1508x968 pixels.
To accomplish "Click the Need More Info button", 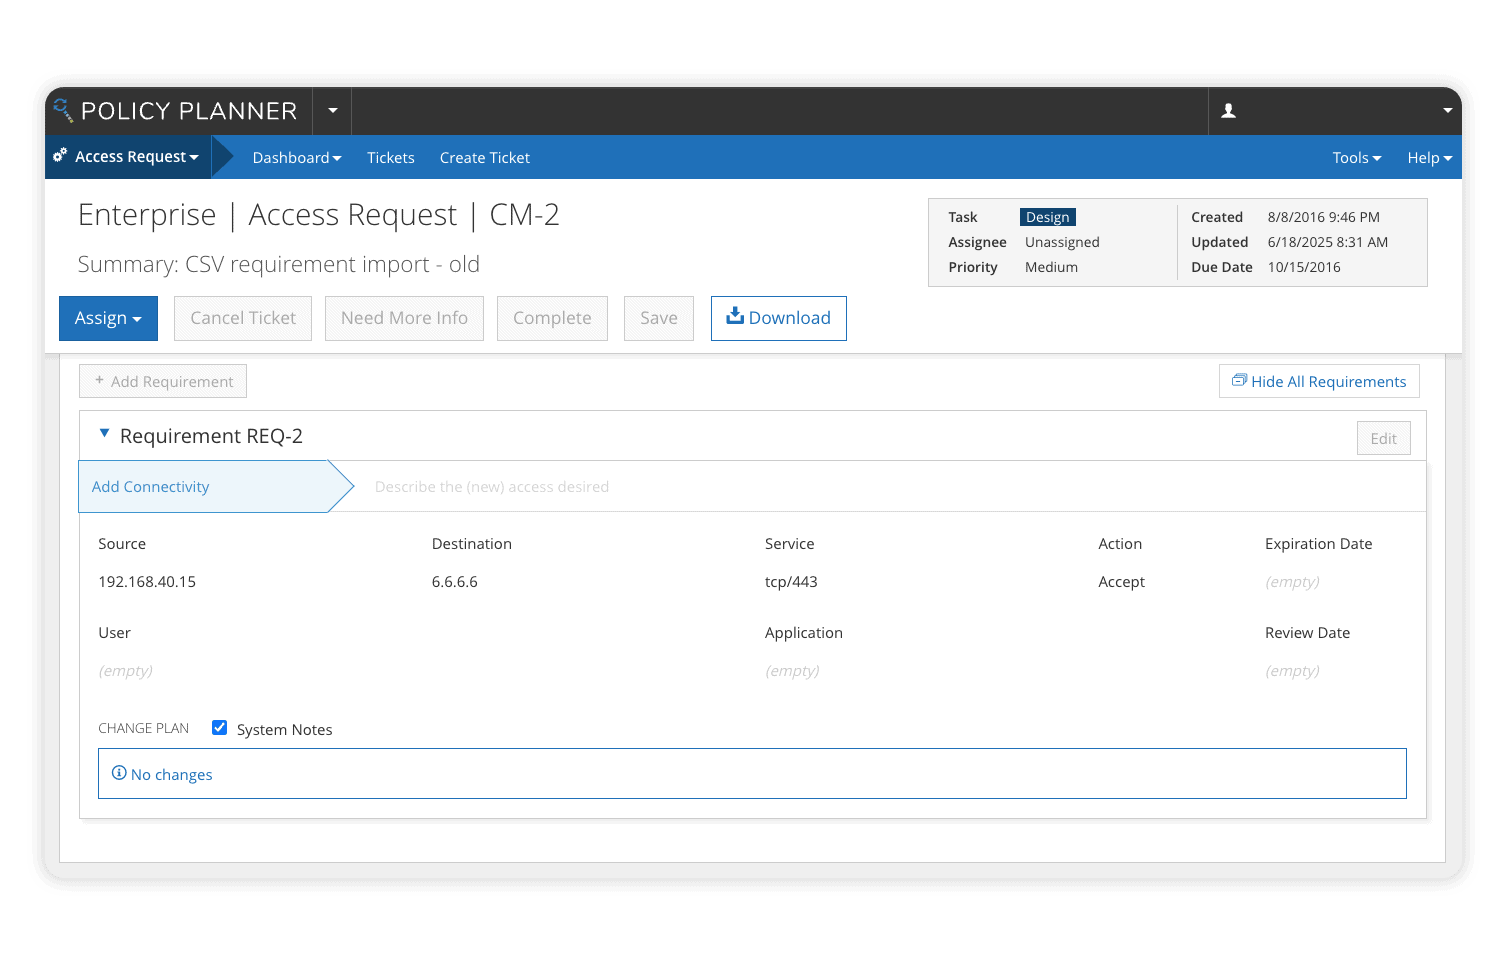I will tap(404, 318).
